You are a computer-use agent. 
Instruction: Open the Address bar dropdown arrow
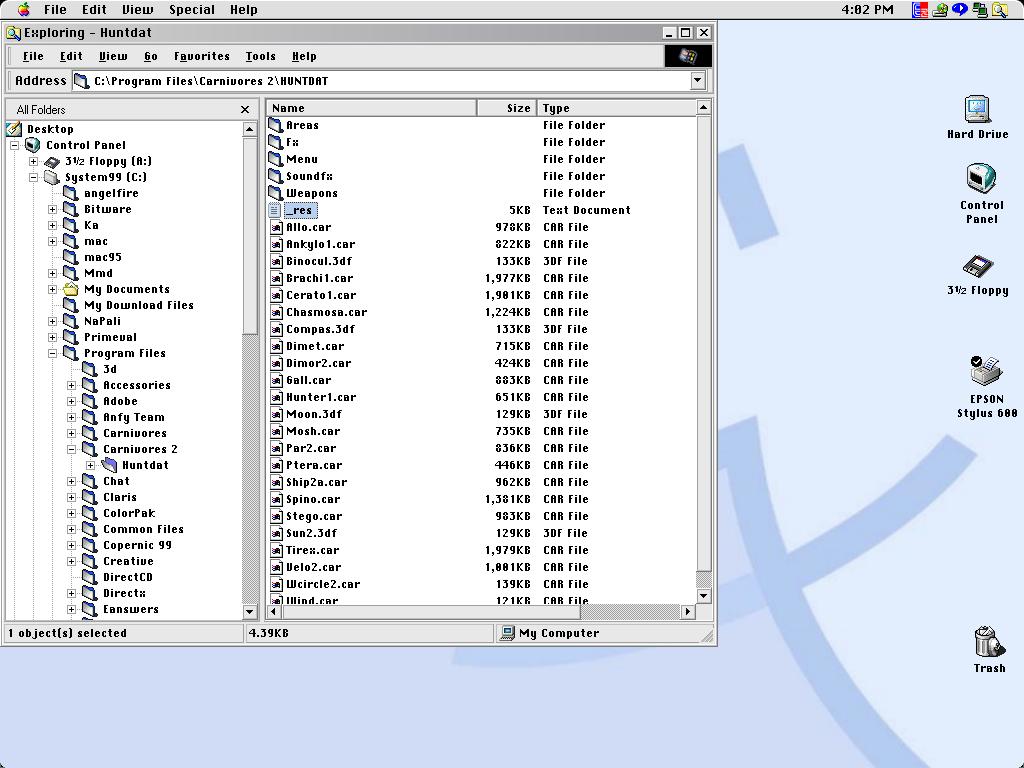point(698,81)
